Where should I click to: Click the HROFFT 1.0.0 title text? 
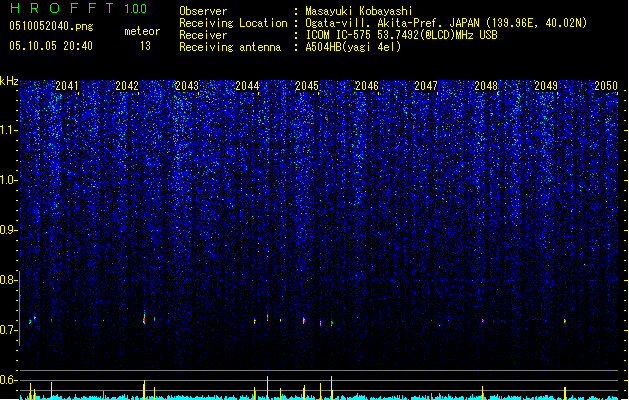pyautogui.click(x=78, y=8)
